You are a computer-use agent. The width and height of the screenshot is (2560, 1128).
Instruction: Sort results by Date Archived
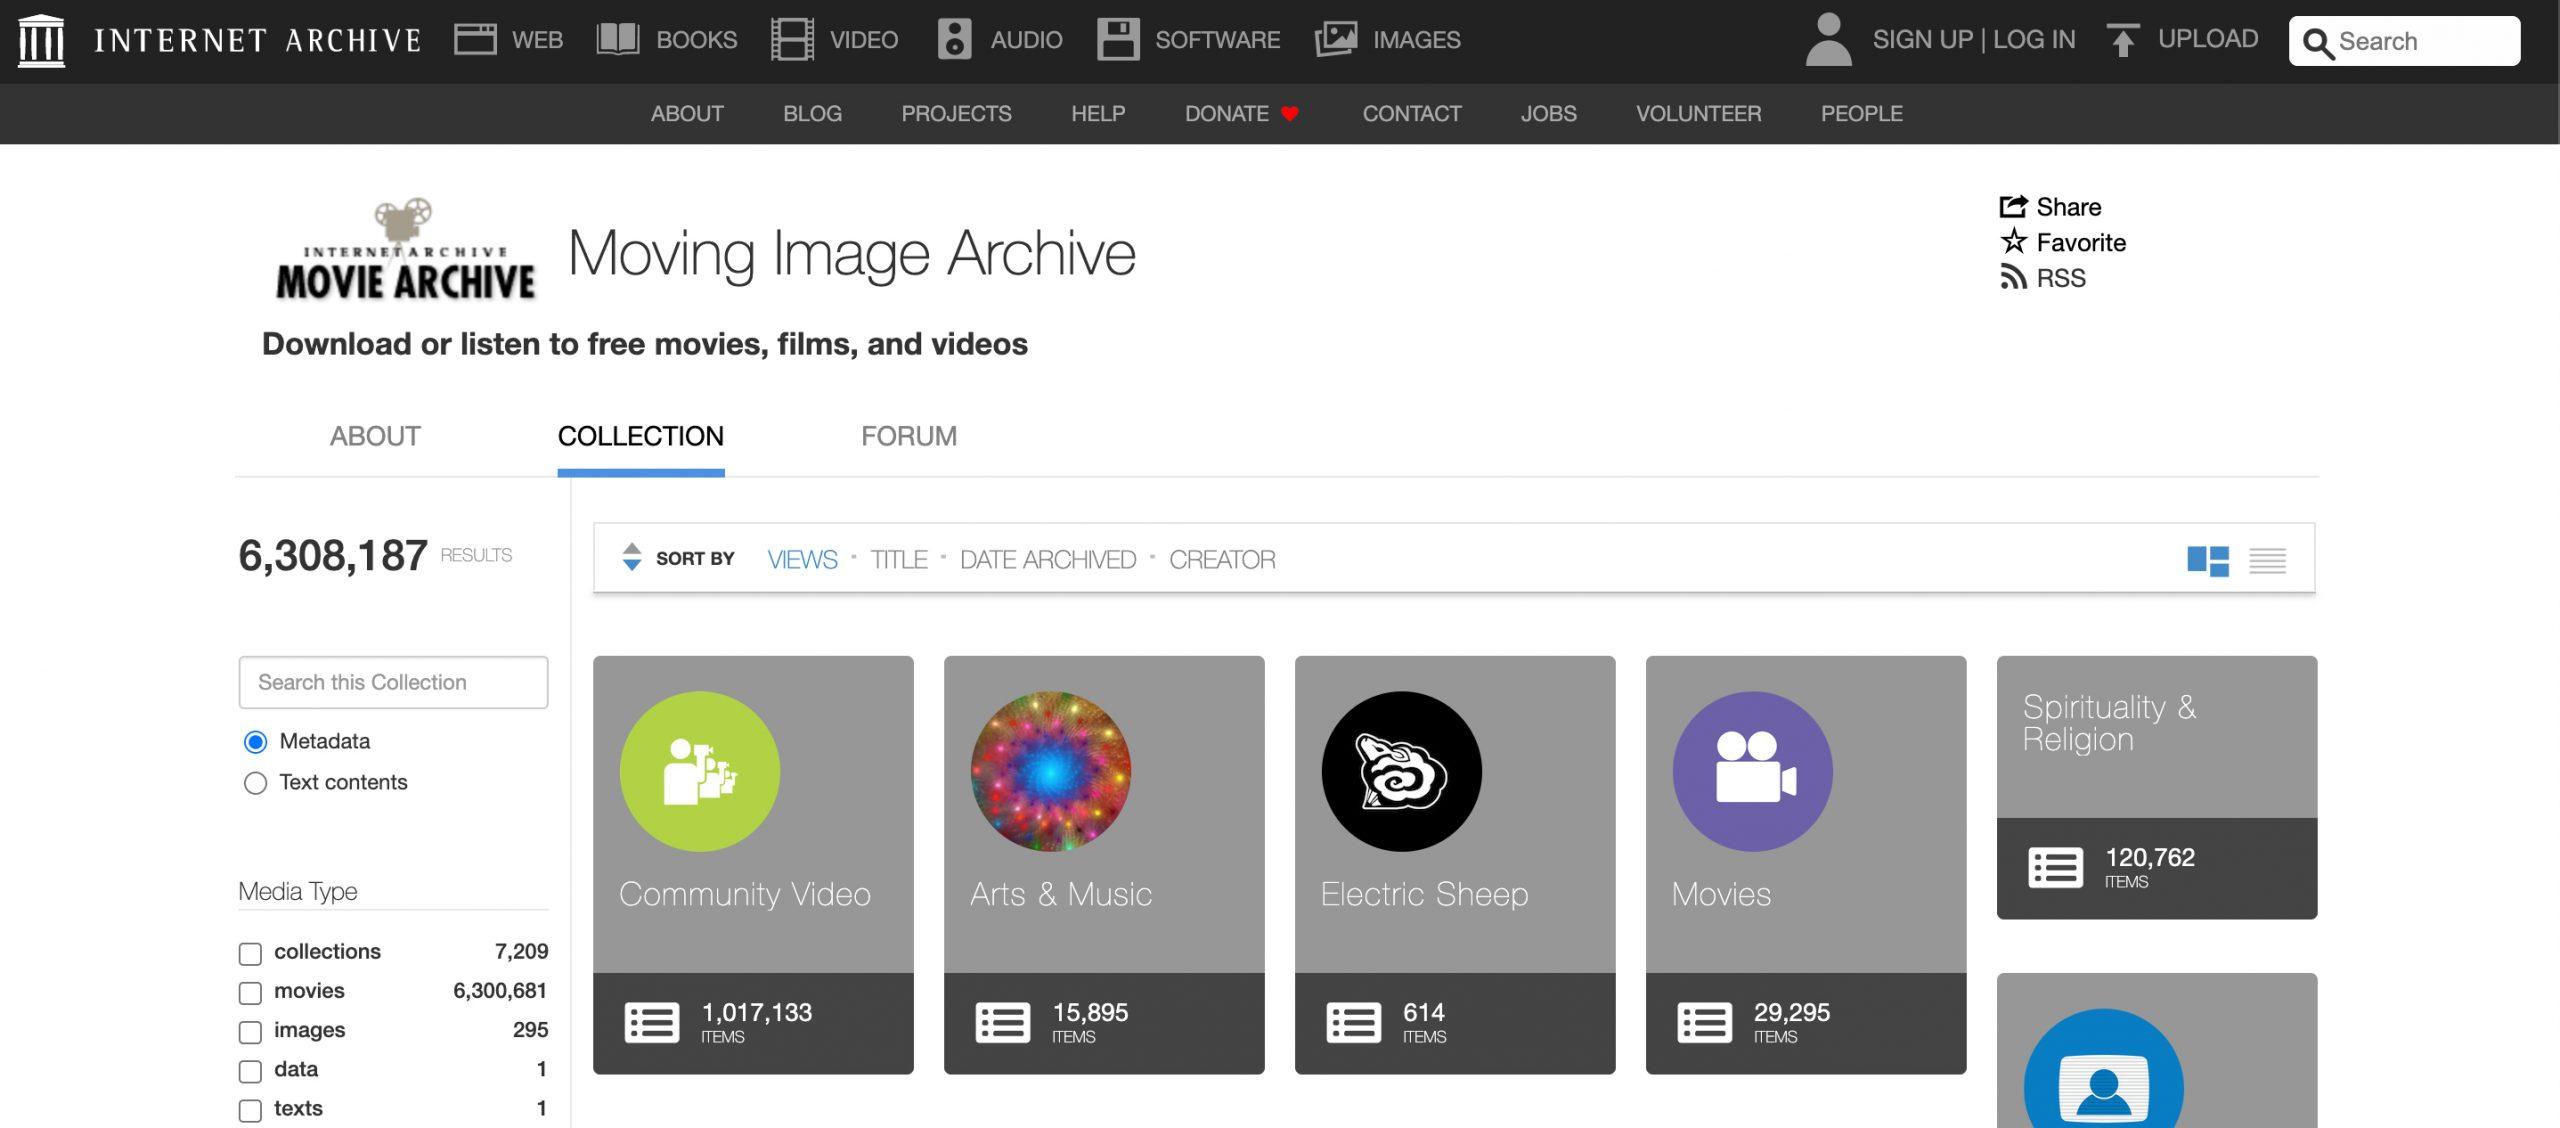[1047, 559]
